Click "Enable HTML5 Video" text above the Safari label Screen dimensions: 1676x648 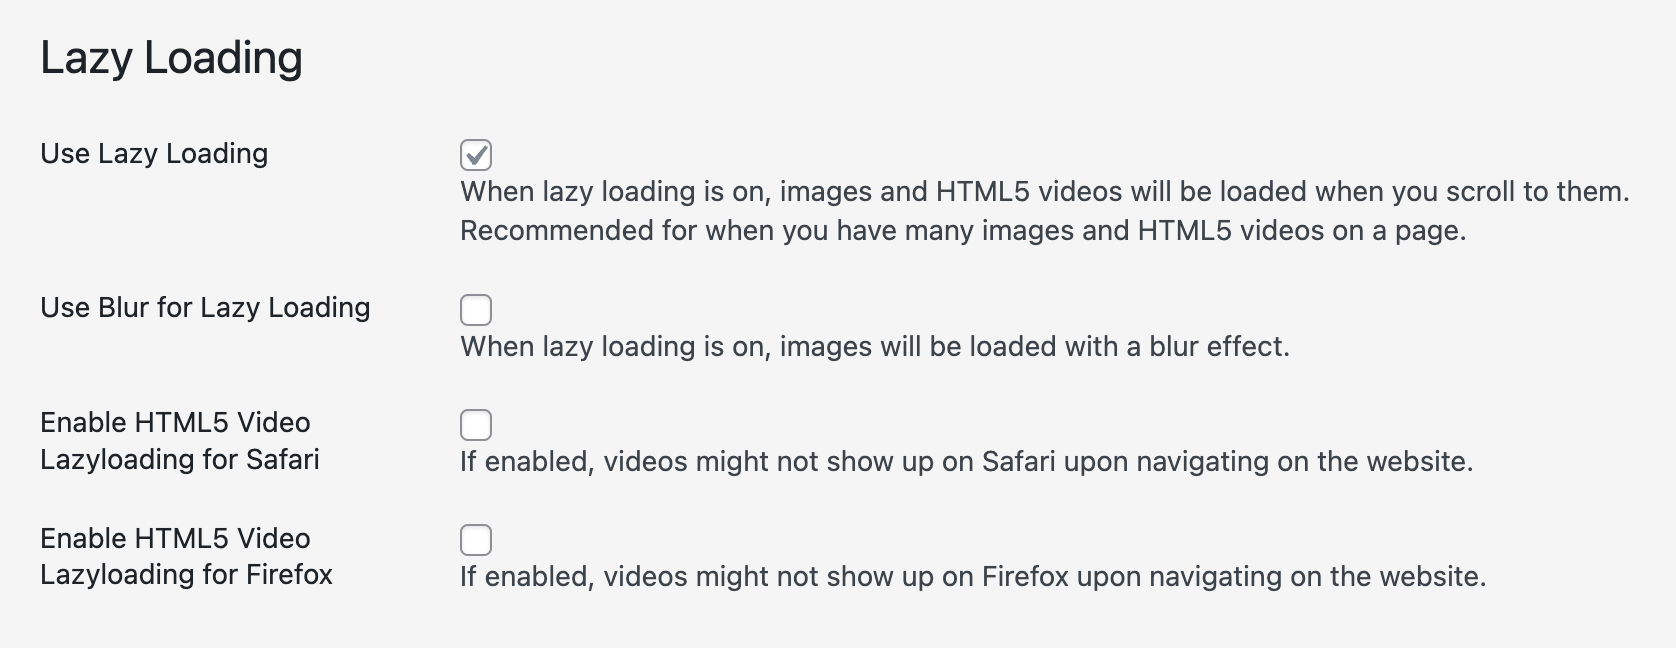(175, 423)
